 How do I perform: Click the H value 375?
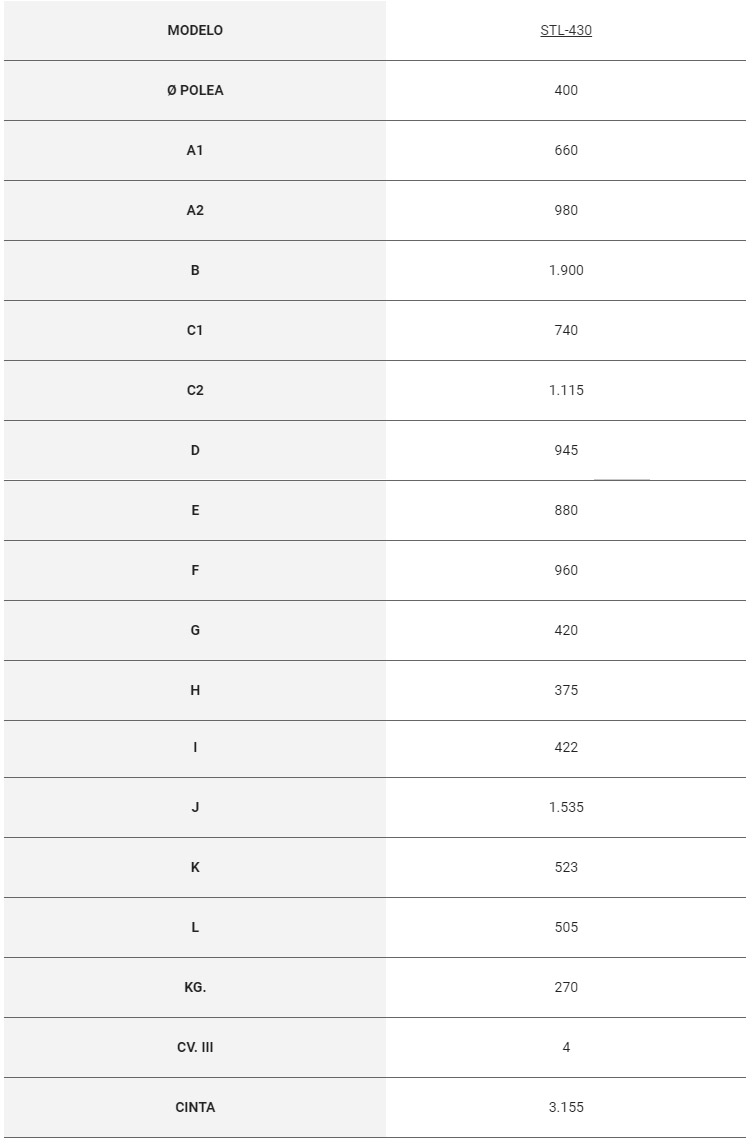point(566,690)
